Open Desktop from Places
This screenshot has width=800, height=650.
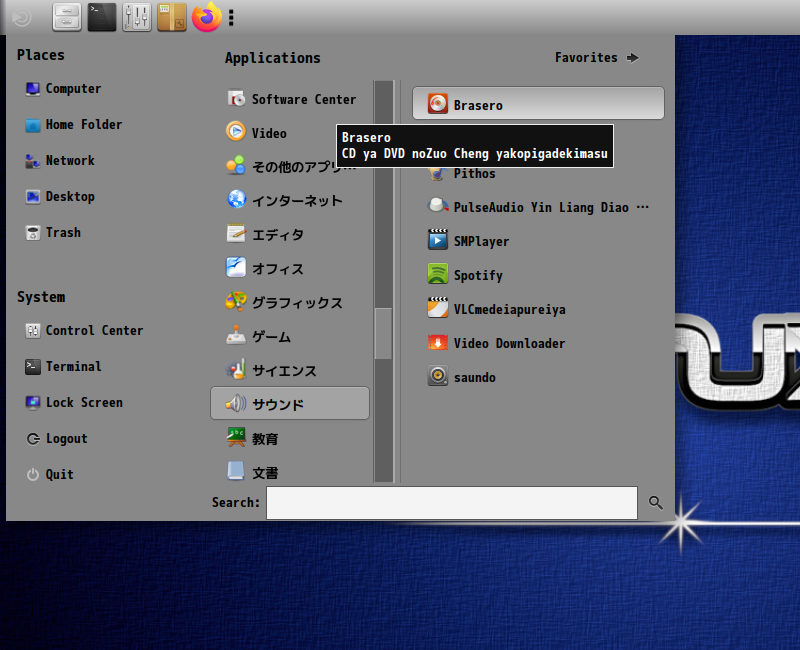click(60, 197)
